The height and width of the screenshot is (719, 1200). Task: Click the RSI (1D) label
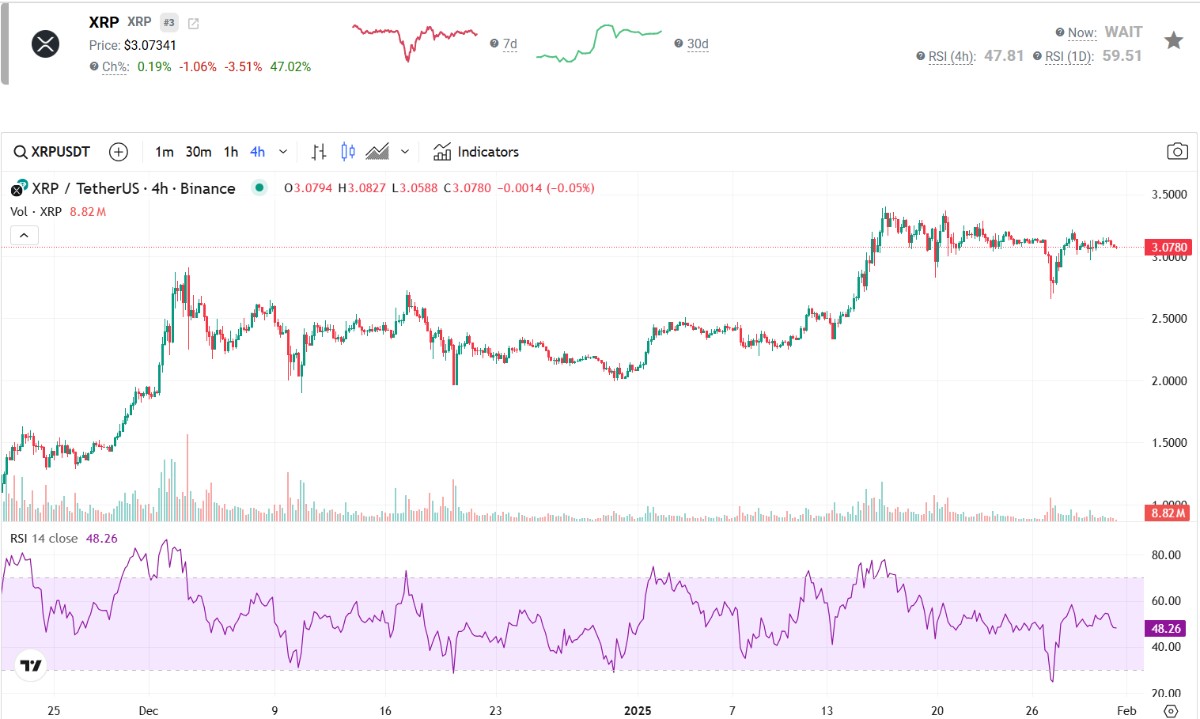(1070, 56)
